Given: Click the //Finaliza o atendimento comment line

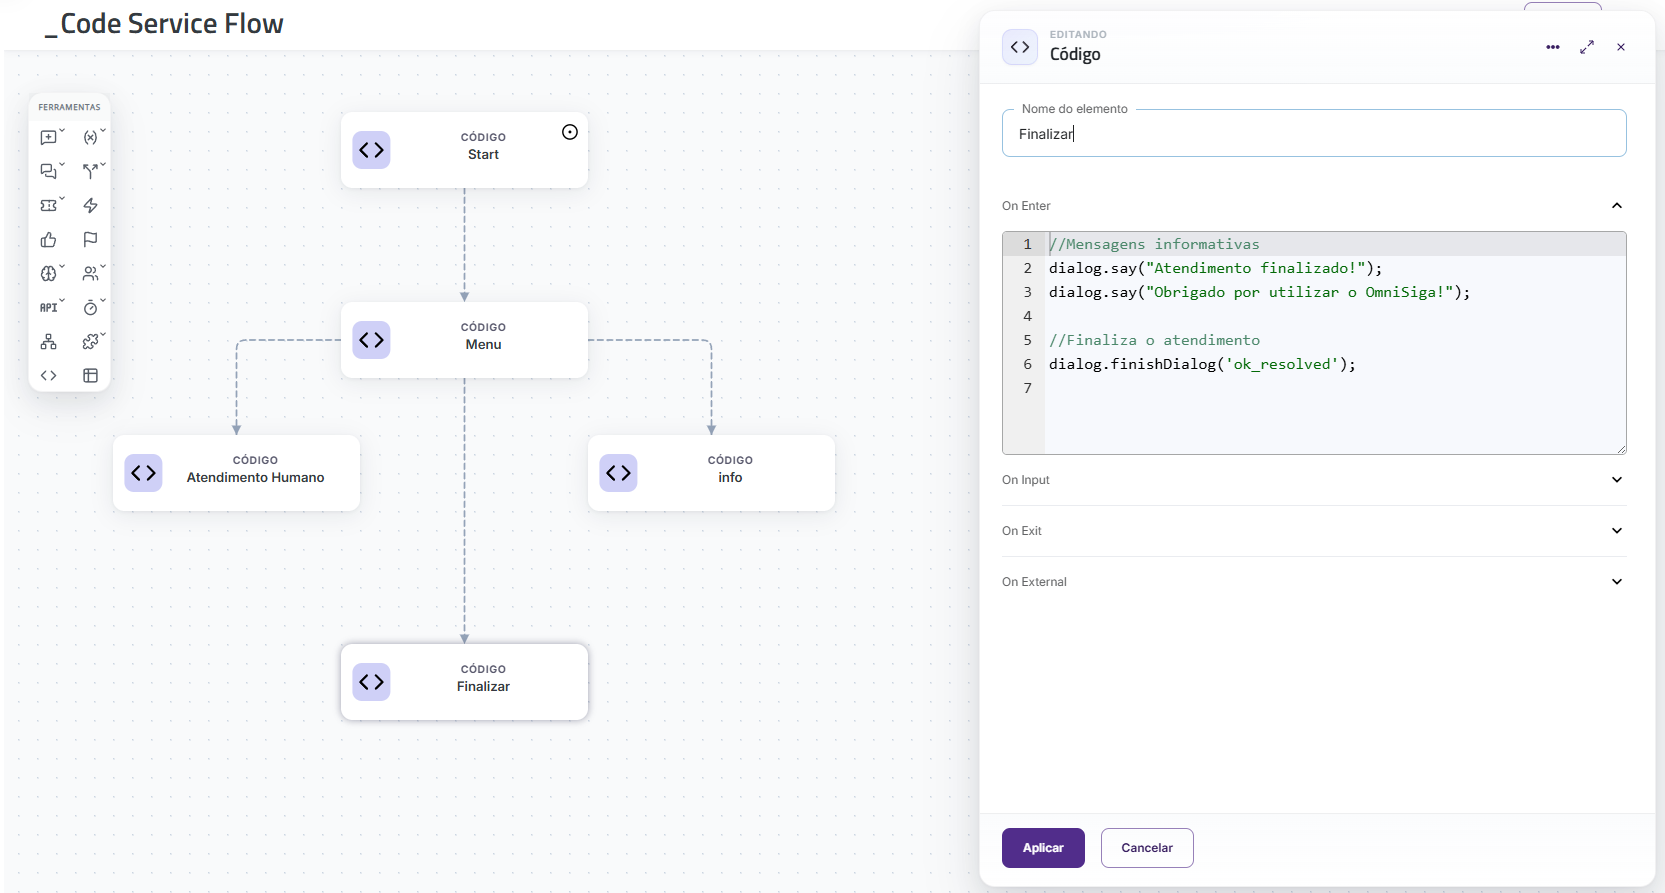Looking at the screenshot, I should tap(1154, 340).
